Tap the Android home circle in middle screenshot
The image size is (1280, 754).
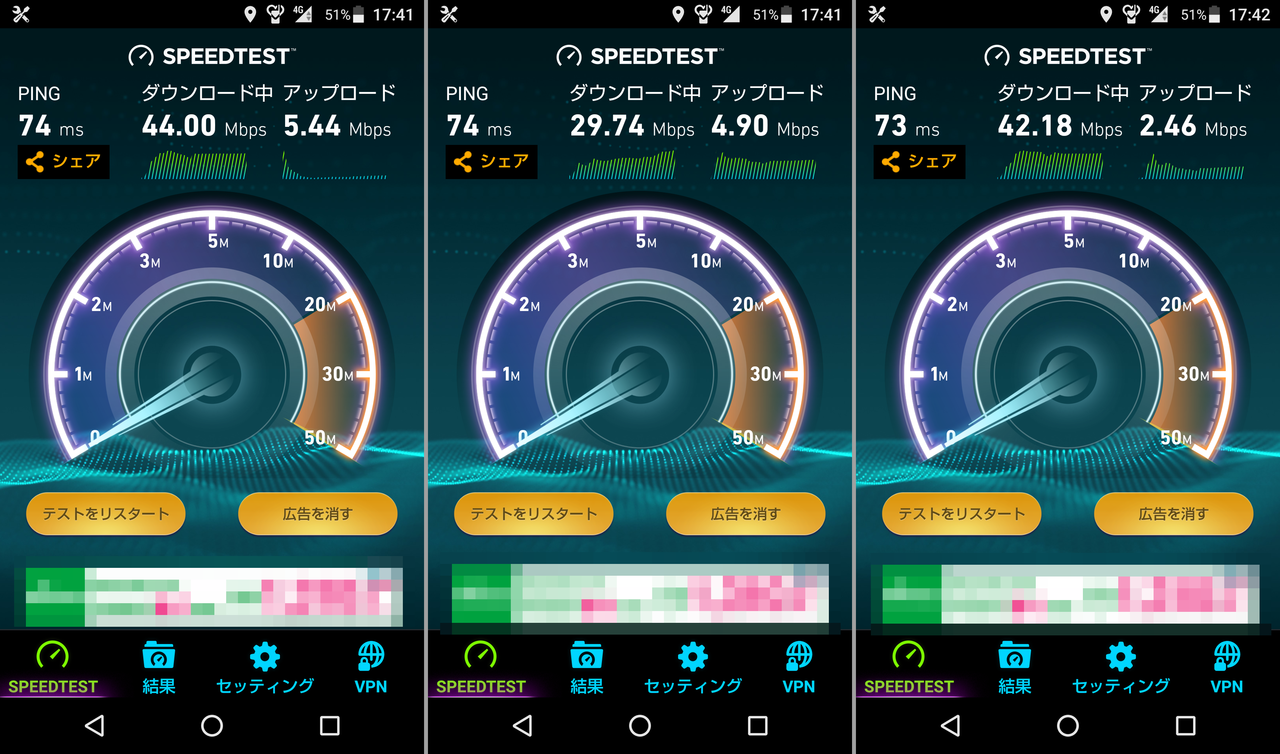tap(640, 725)
